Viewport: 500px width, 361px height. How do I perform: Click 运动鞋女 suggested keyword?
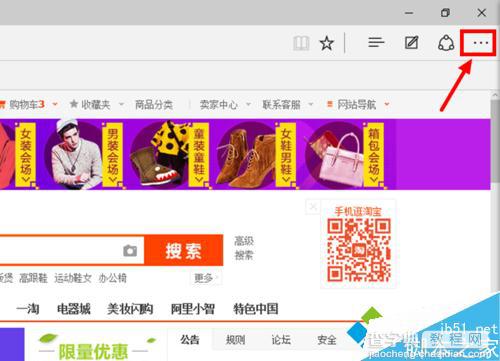tap(73, 278)
